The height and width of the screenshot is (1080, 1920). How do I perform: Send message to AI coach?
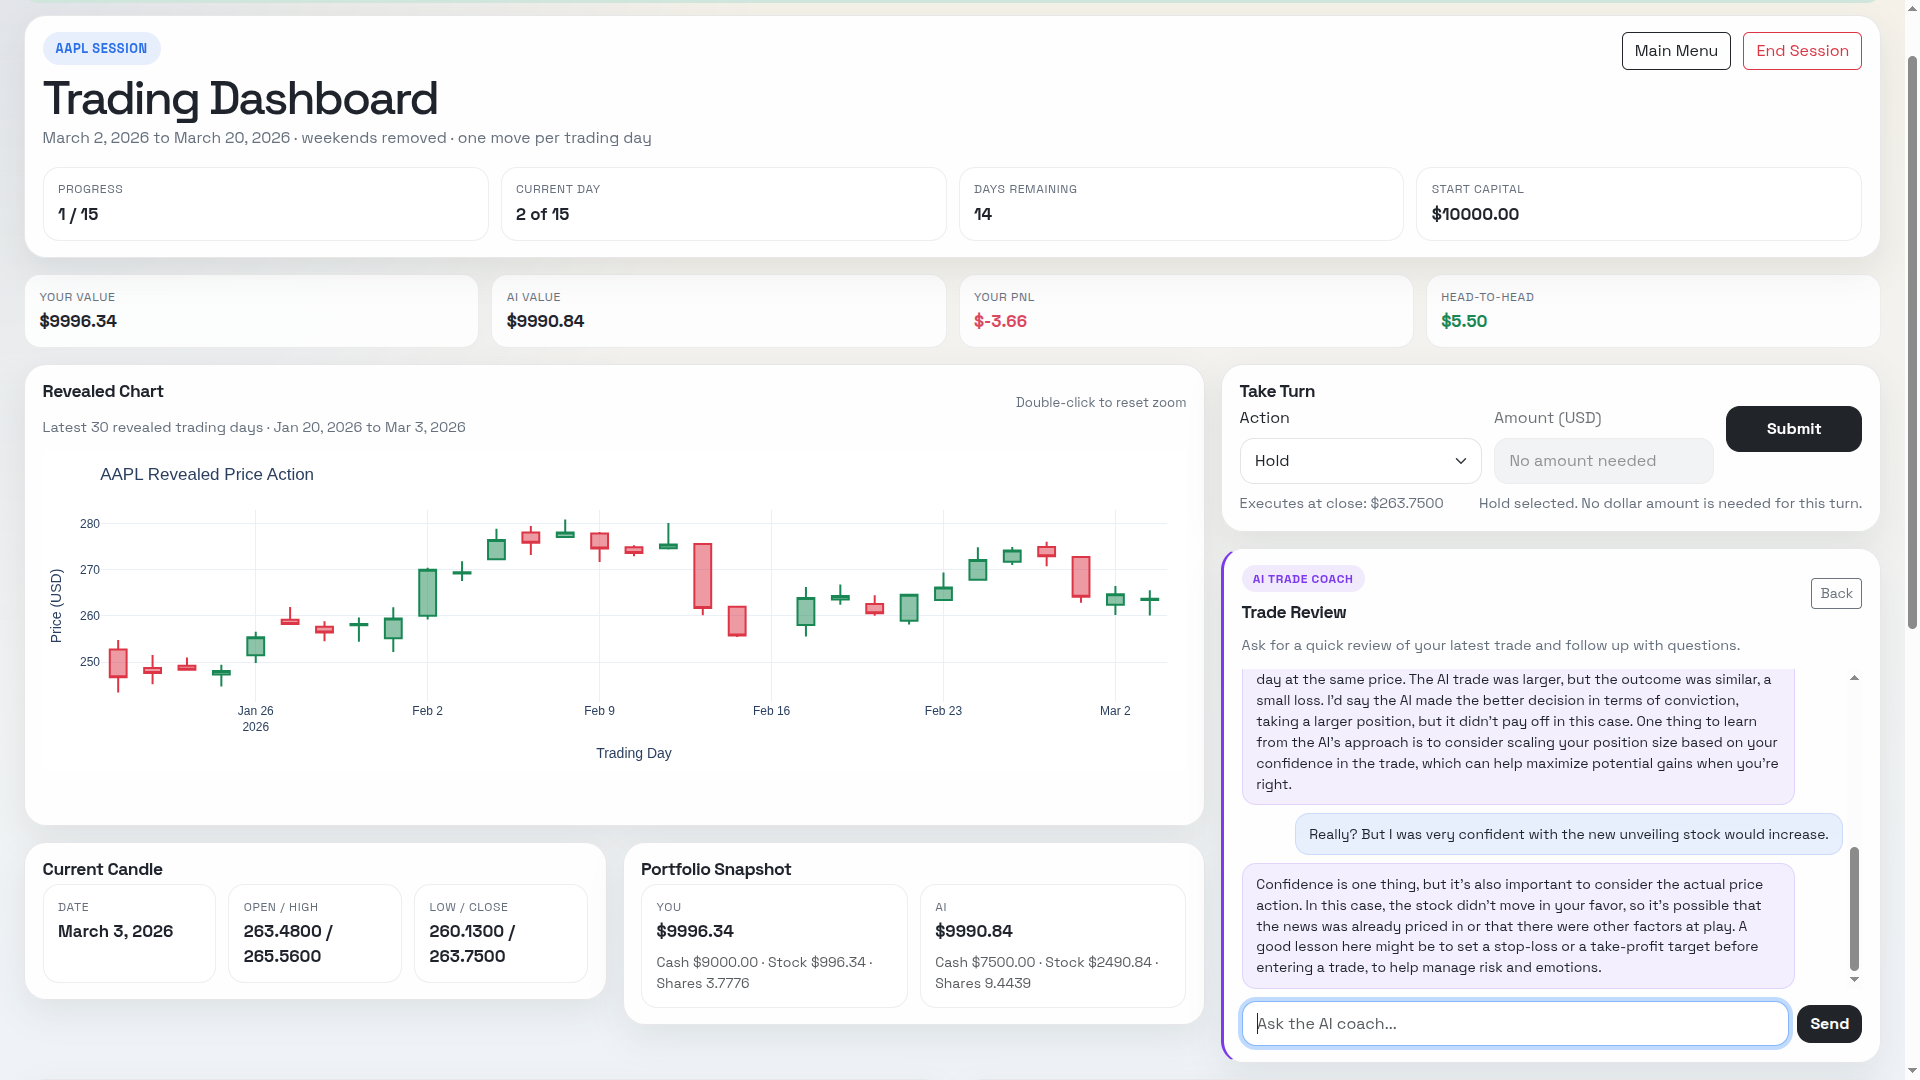point(1828,1024)
